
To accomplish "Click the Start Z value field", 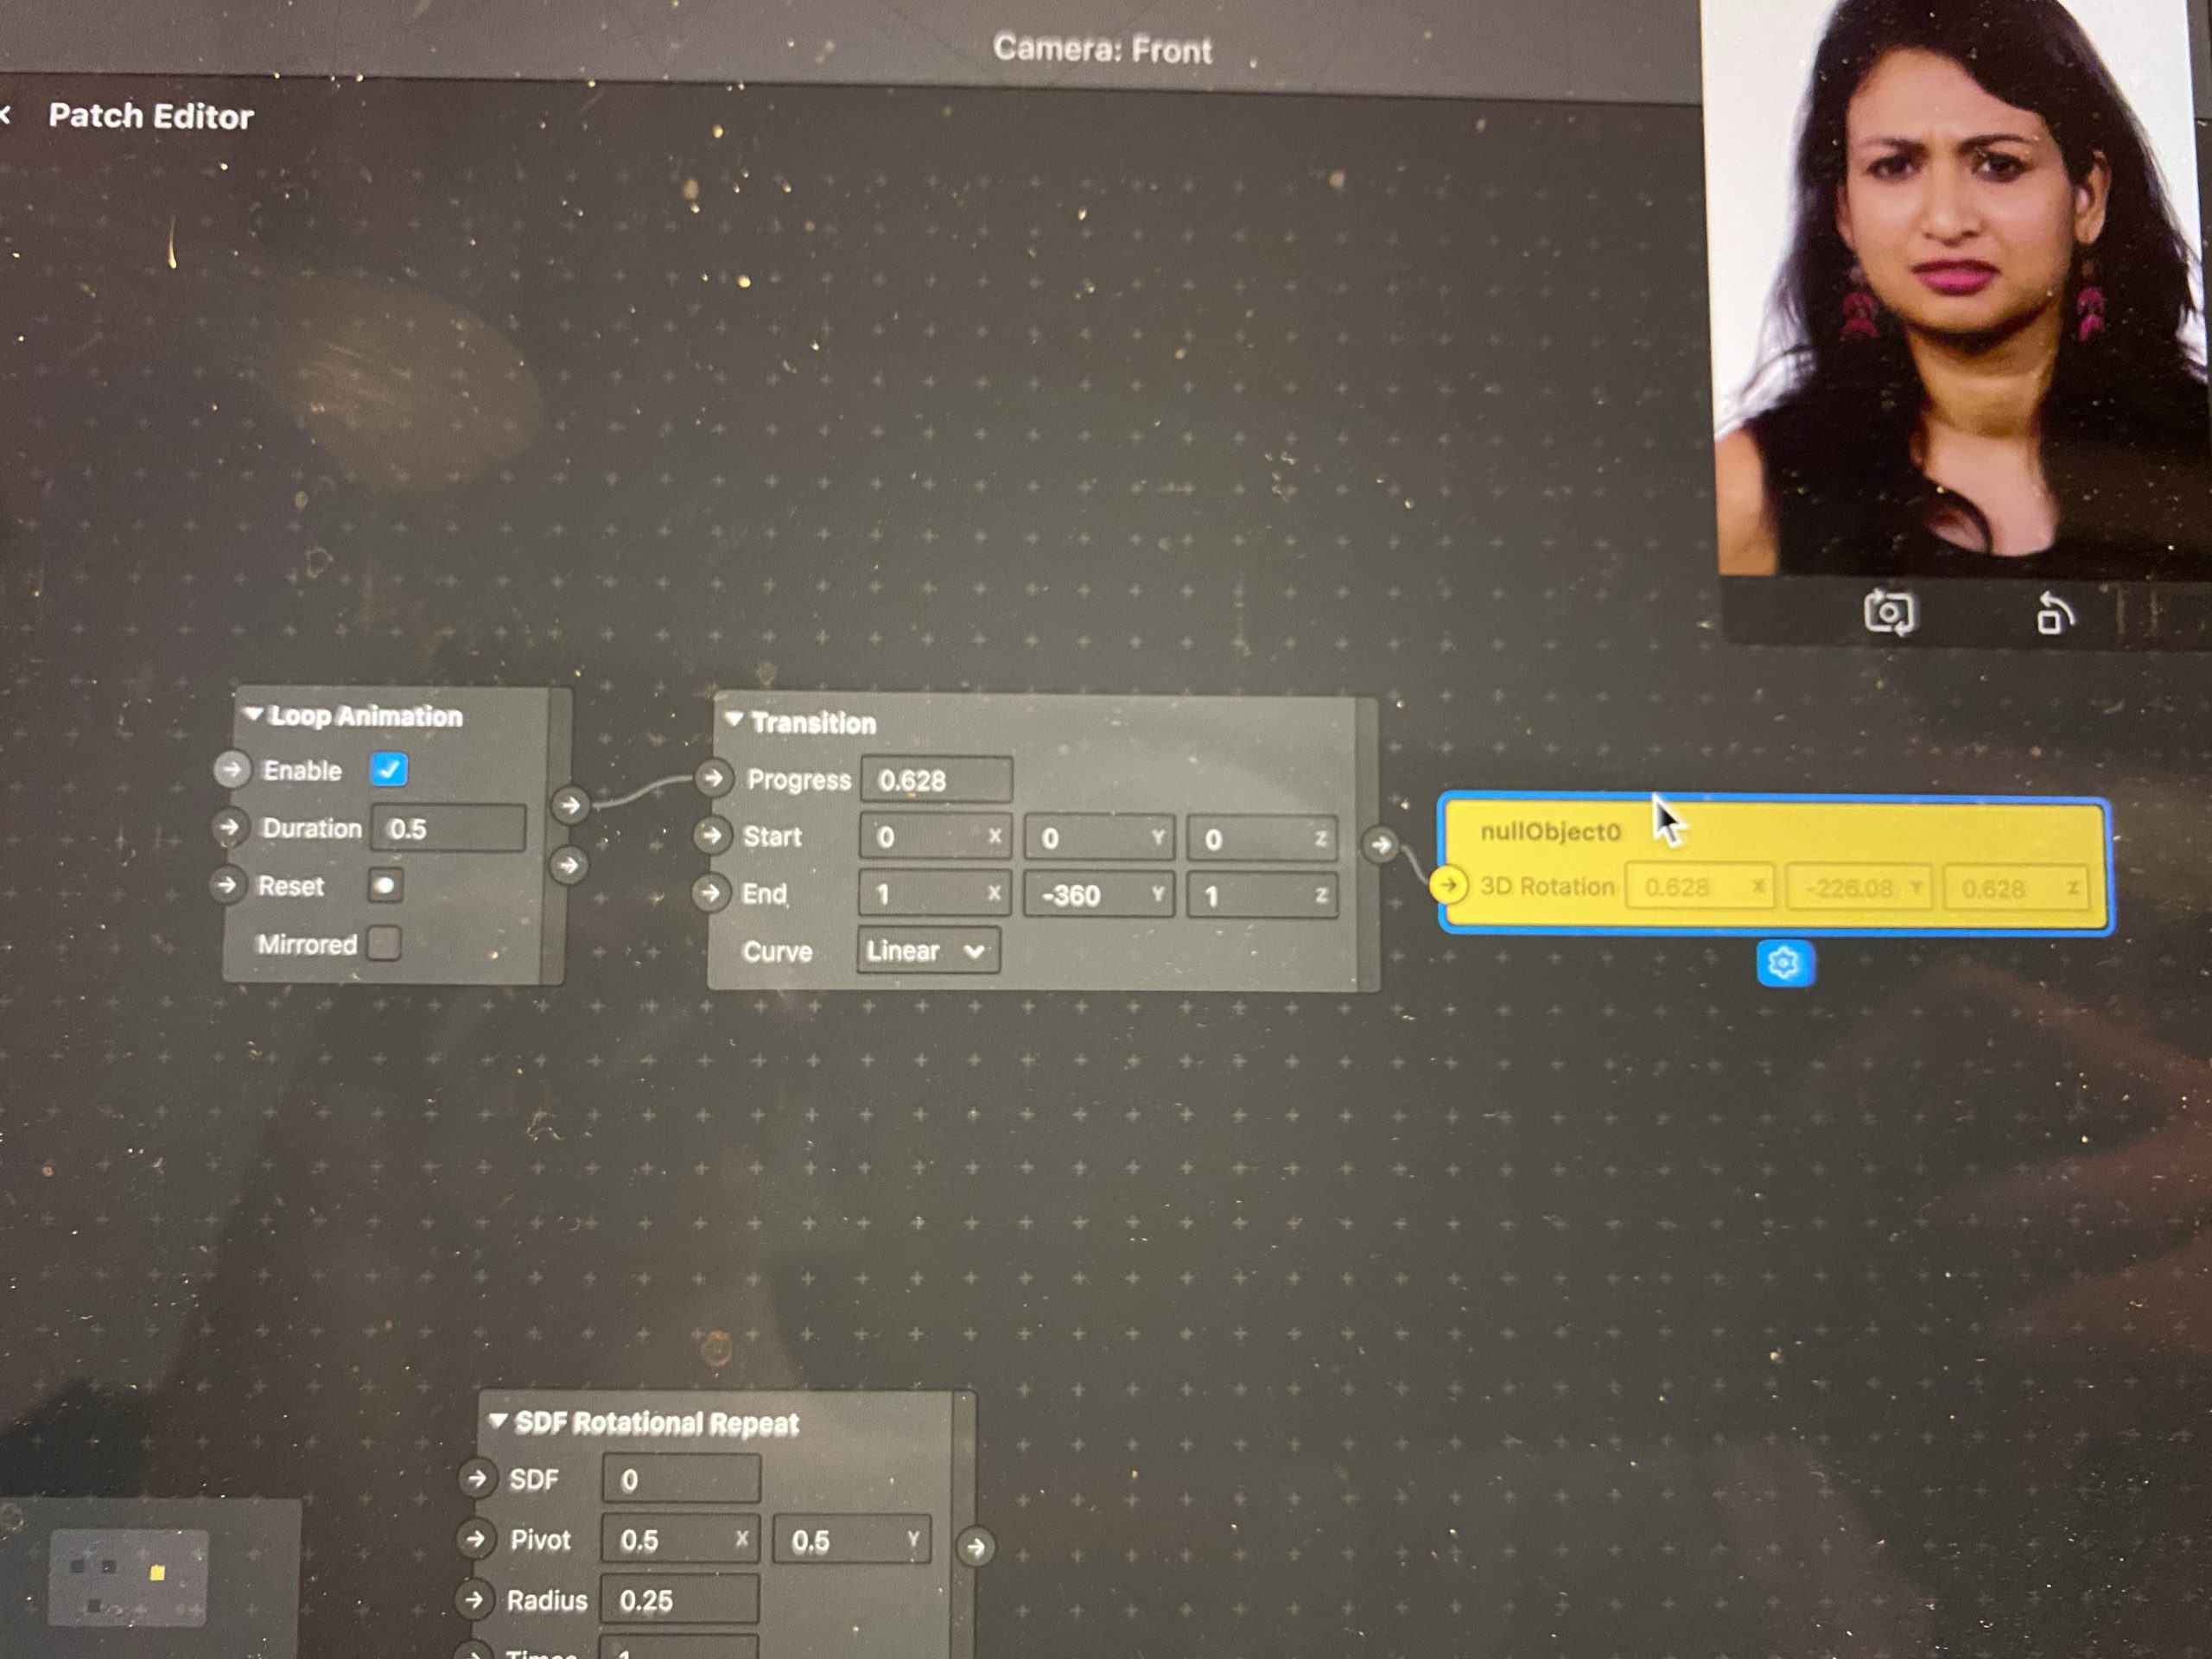I will point(1262,839).
